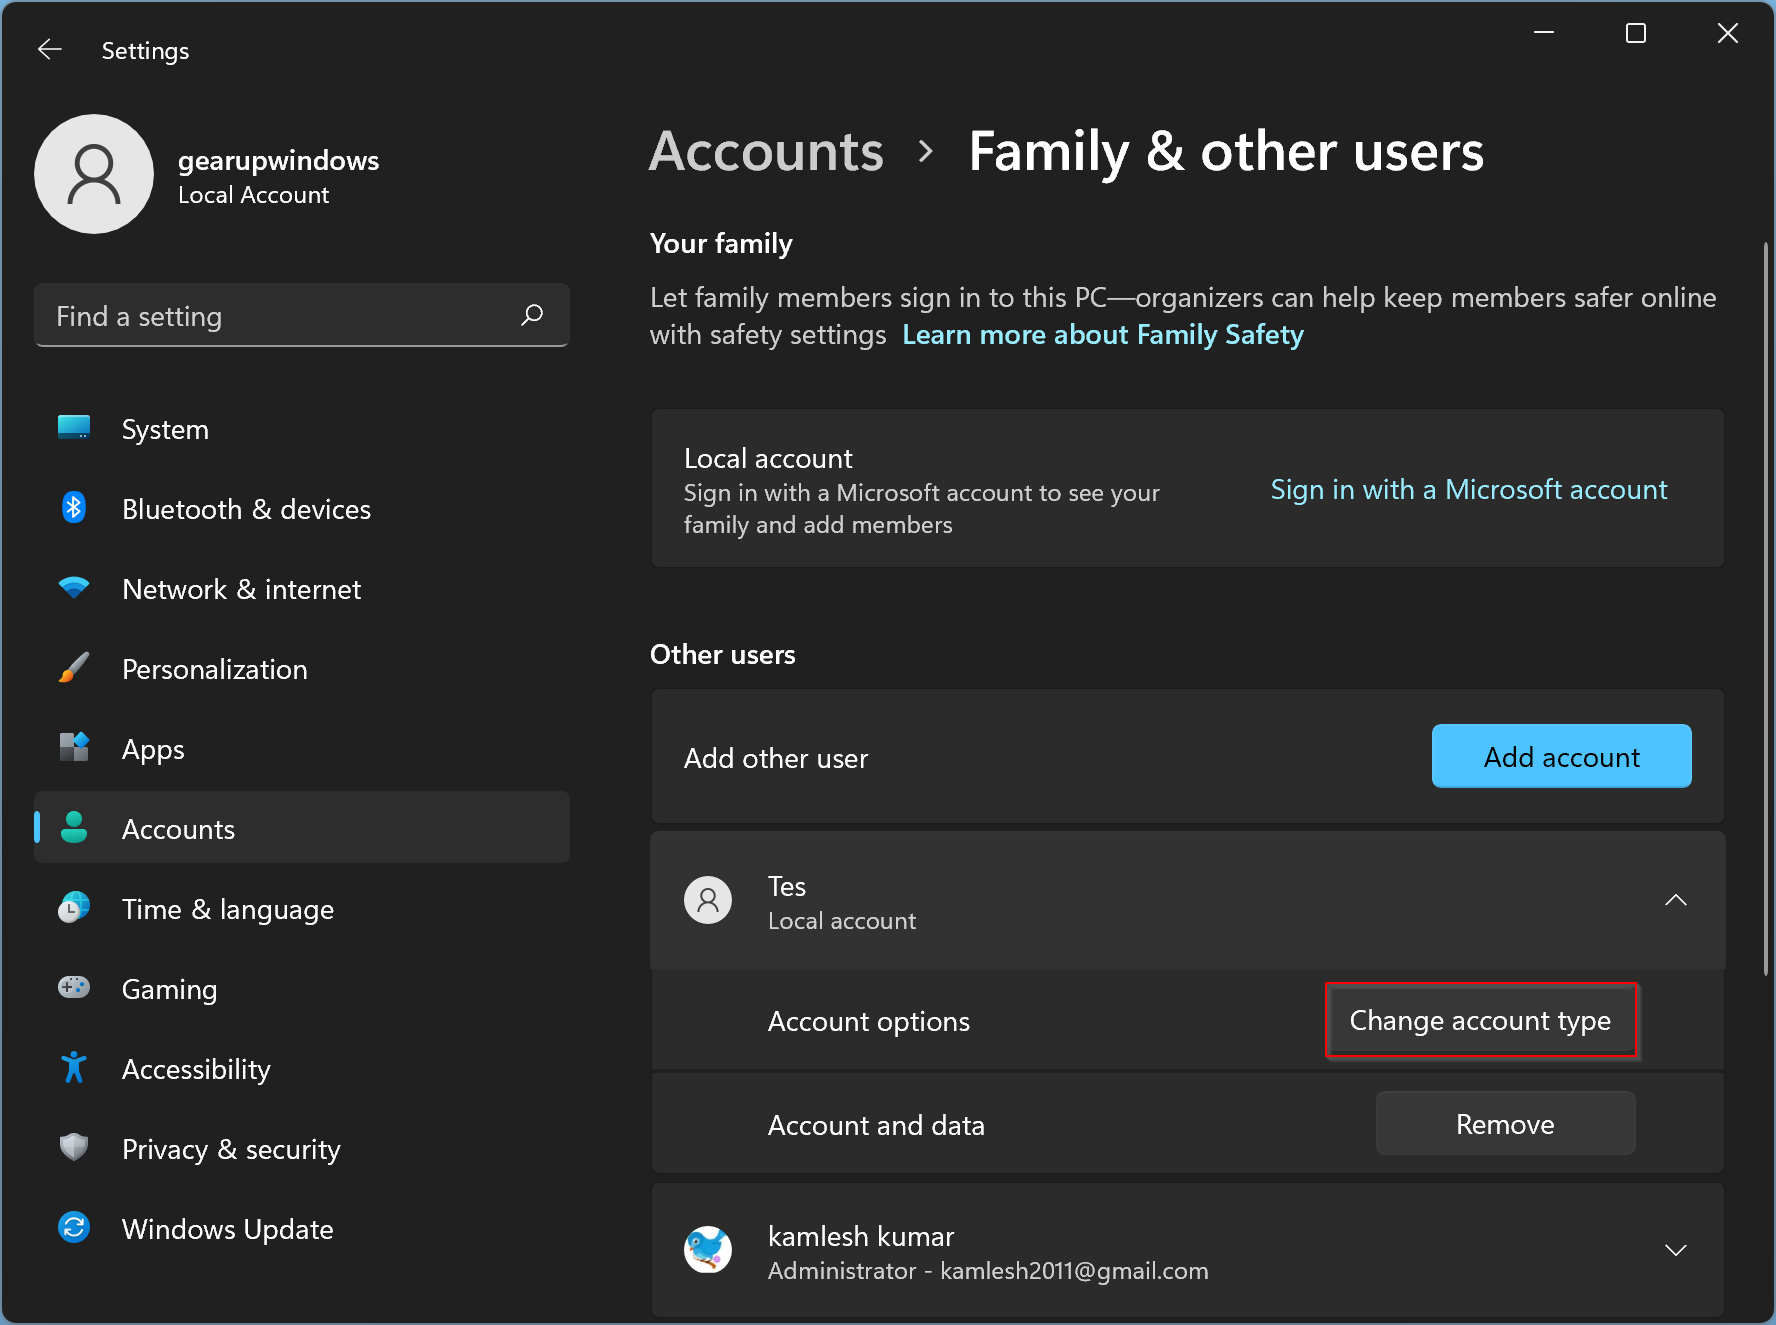Click the Network wifi icon
The width and height of the screenshot is (1776, 1325).
coord(74,588)
